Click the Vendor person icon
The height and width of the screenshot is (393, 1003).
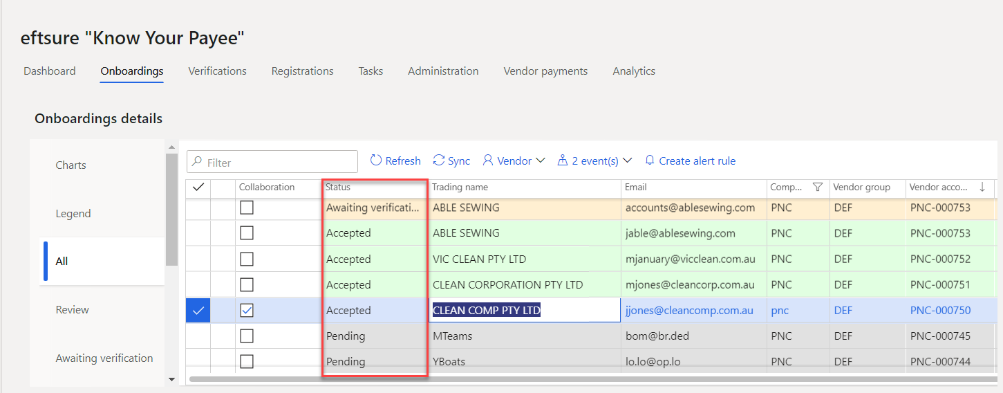tap(488, 161)
